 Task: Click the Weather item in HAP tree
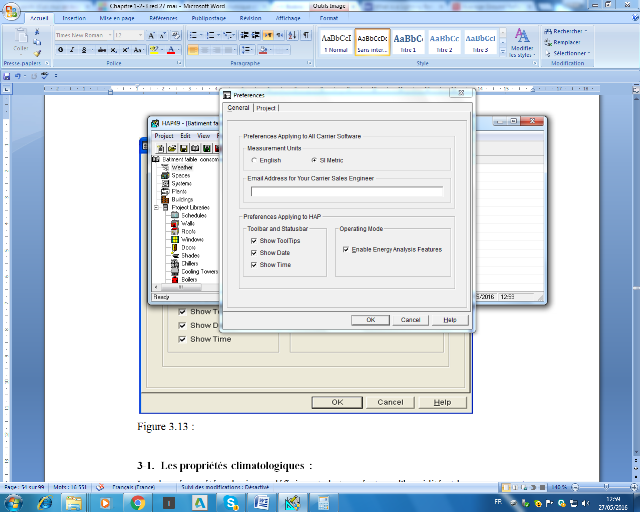(182, 167)
